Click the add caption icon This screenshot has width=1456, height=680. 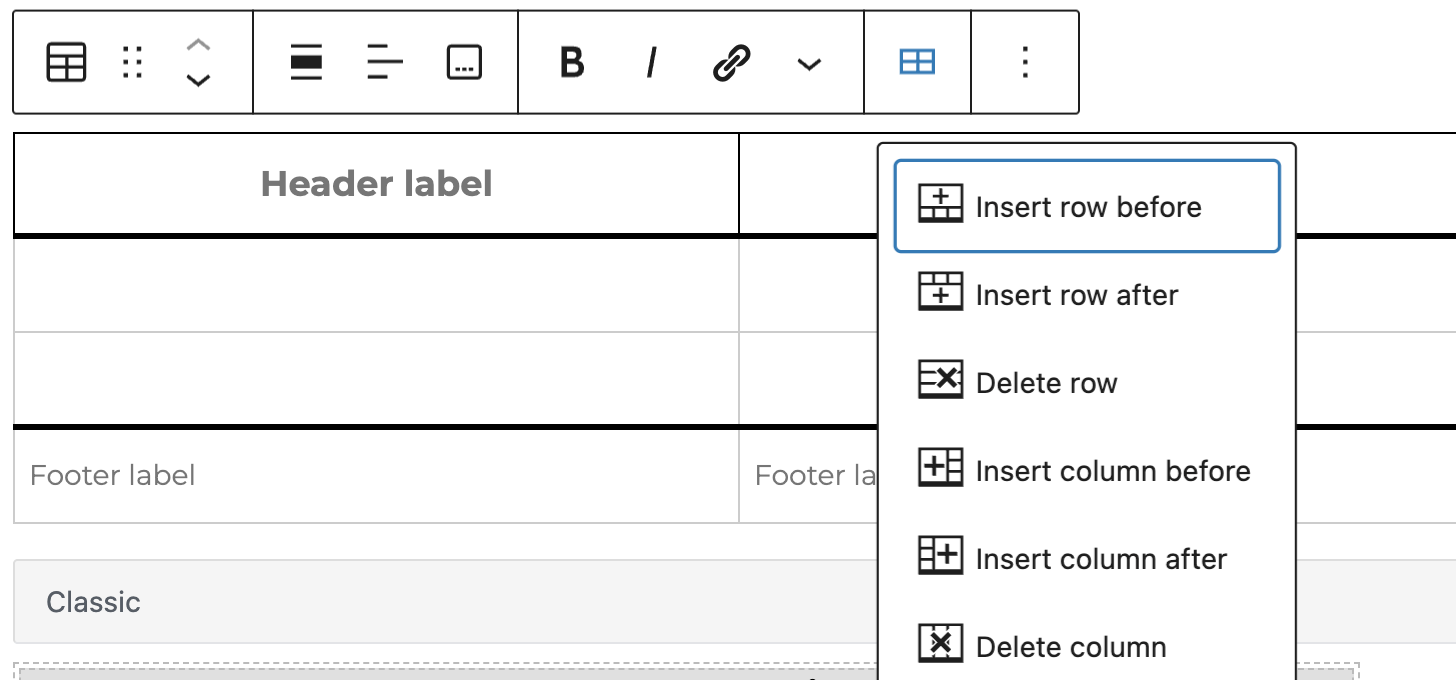464,63
